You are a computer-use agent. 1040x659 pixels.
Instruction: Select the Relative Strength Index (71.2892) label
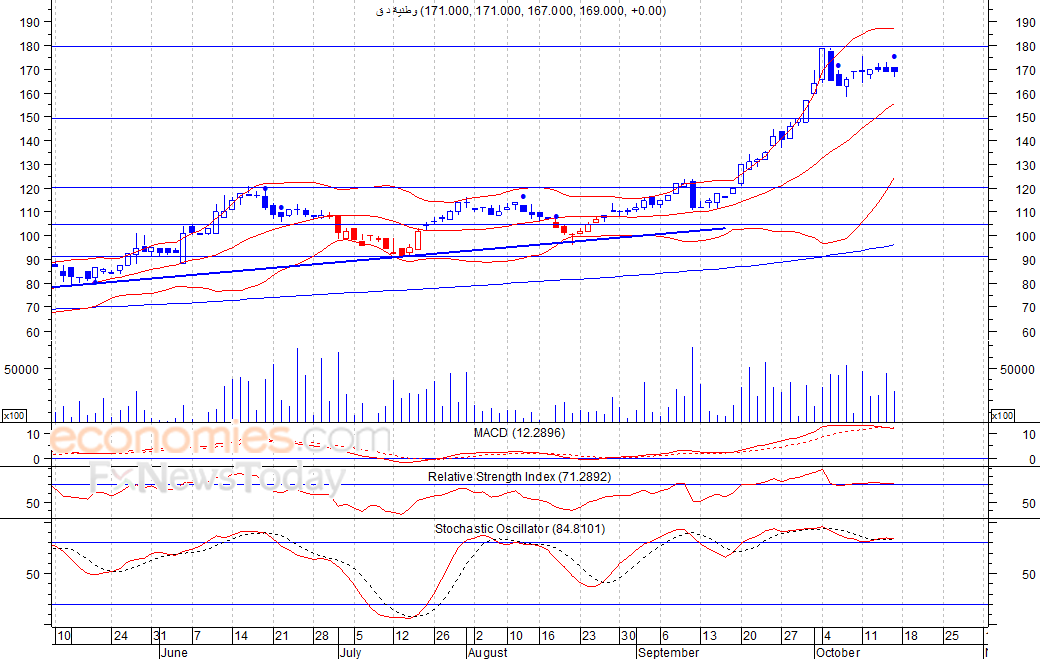(519, 477)
